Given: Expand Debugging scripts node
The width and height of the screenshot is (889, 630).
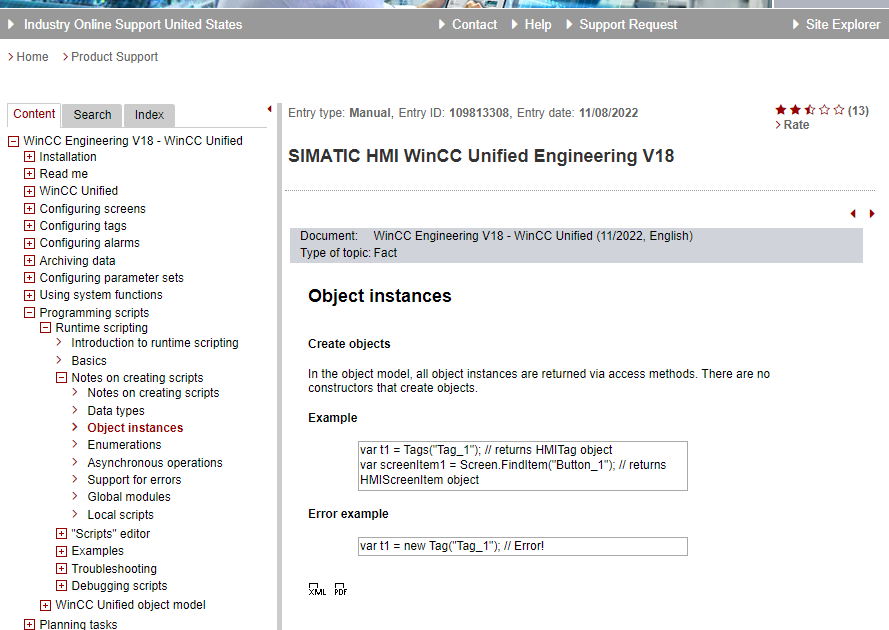Looking at the screenshot, I should (x=61, y=586).
